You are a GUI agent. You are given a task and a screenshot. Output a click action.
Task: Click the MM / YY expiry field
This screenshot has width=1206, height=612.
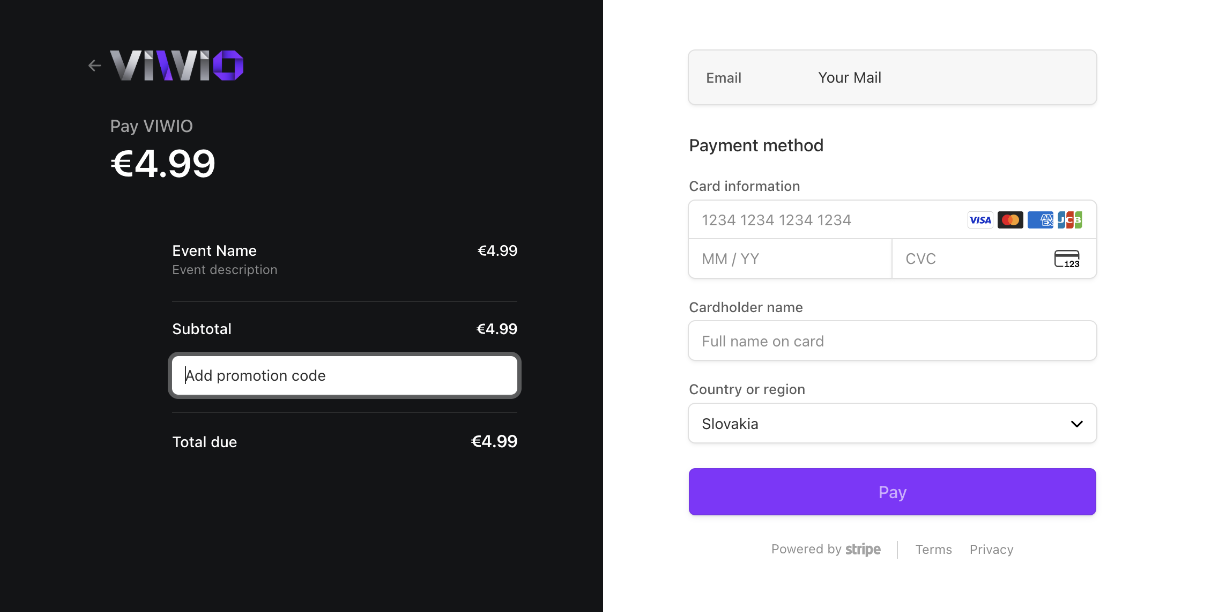(790, 258)
